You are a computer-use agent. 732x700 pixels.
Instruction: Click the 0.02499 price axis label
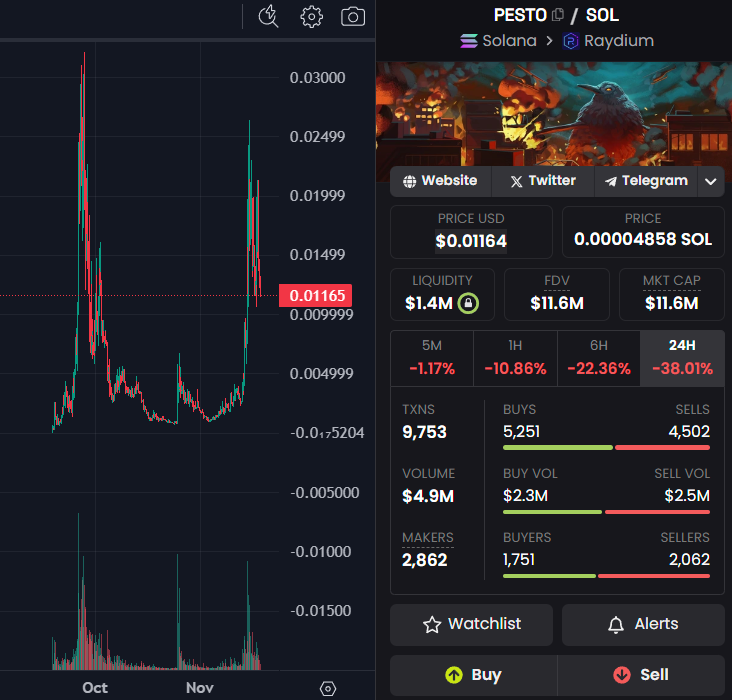tap(317, 137)
